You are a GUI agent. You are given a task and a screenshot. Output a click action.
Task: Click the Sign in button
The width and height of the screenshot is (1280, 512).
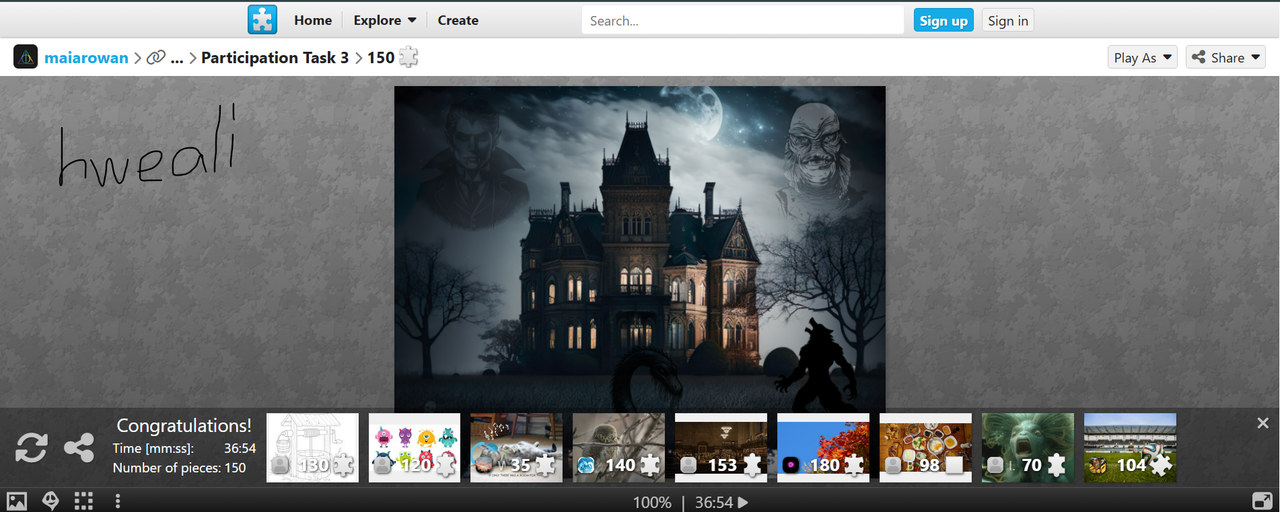[1007, 20]
